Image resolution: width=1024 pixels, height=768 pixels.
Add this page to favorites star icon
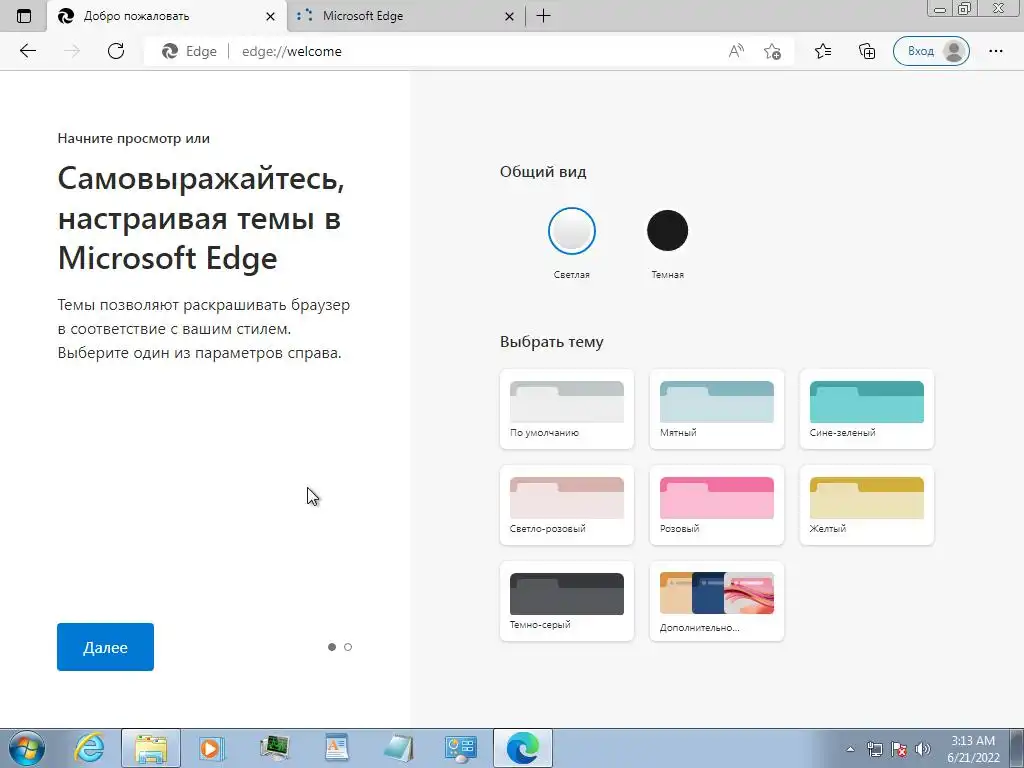(773, 51)
